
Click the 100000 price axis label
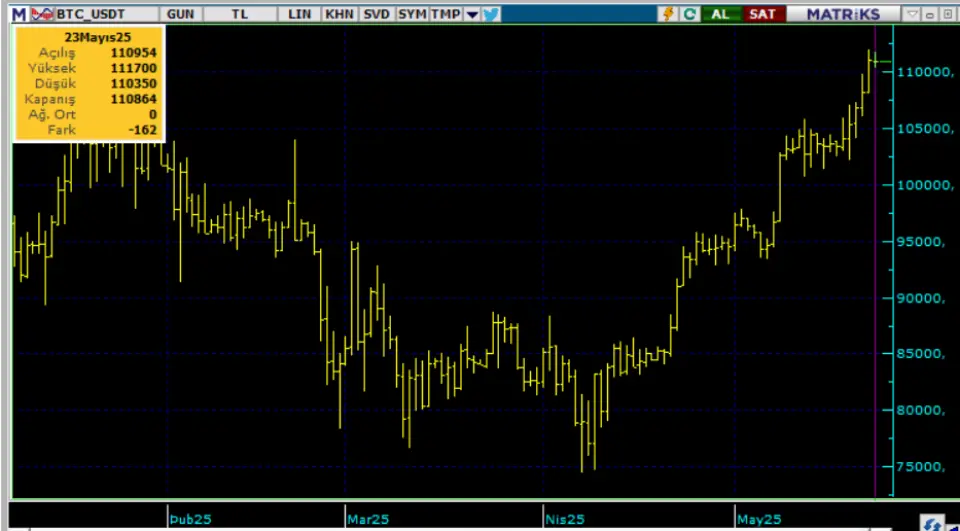pyautogui.click(x=925, y=185)
